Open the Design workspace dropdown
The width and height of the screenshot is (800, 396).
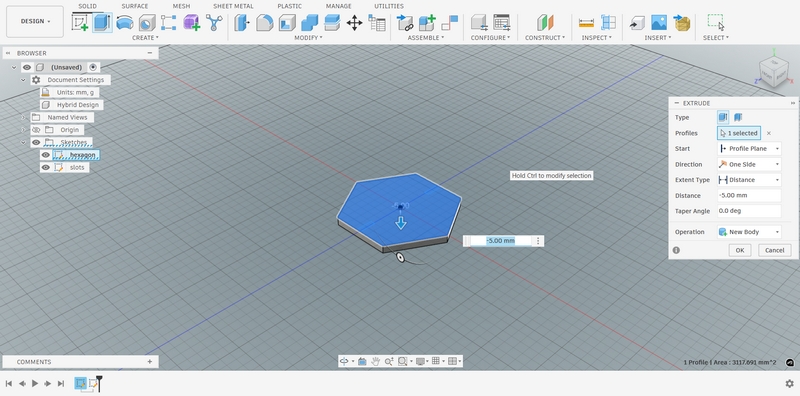point(35,21)
